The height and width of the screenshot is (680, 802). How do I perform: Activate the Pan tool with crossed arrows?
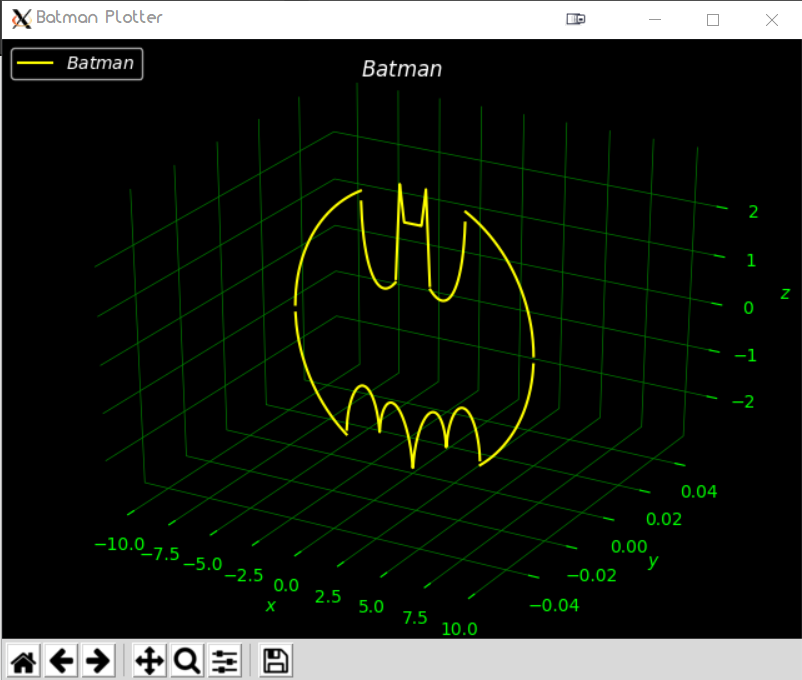tap(149, 661)
